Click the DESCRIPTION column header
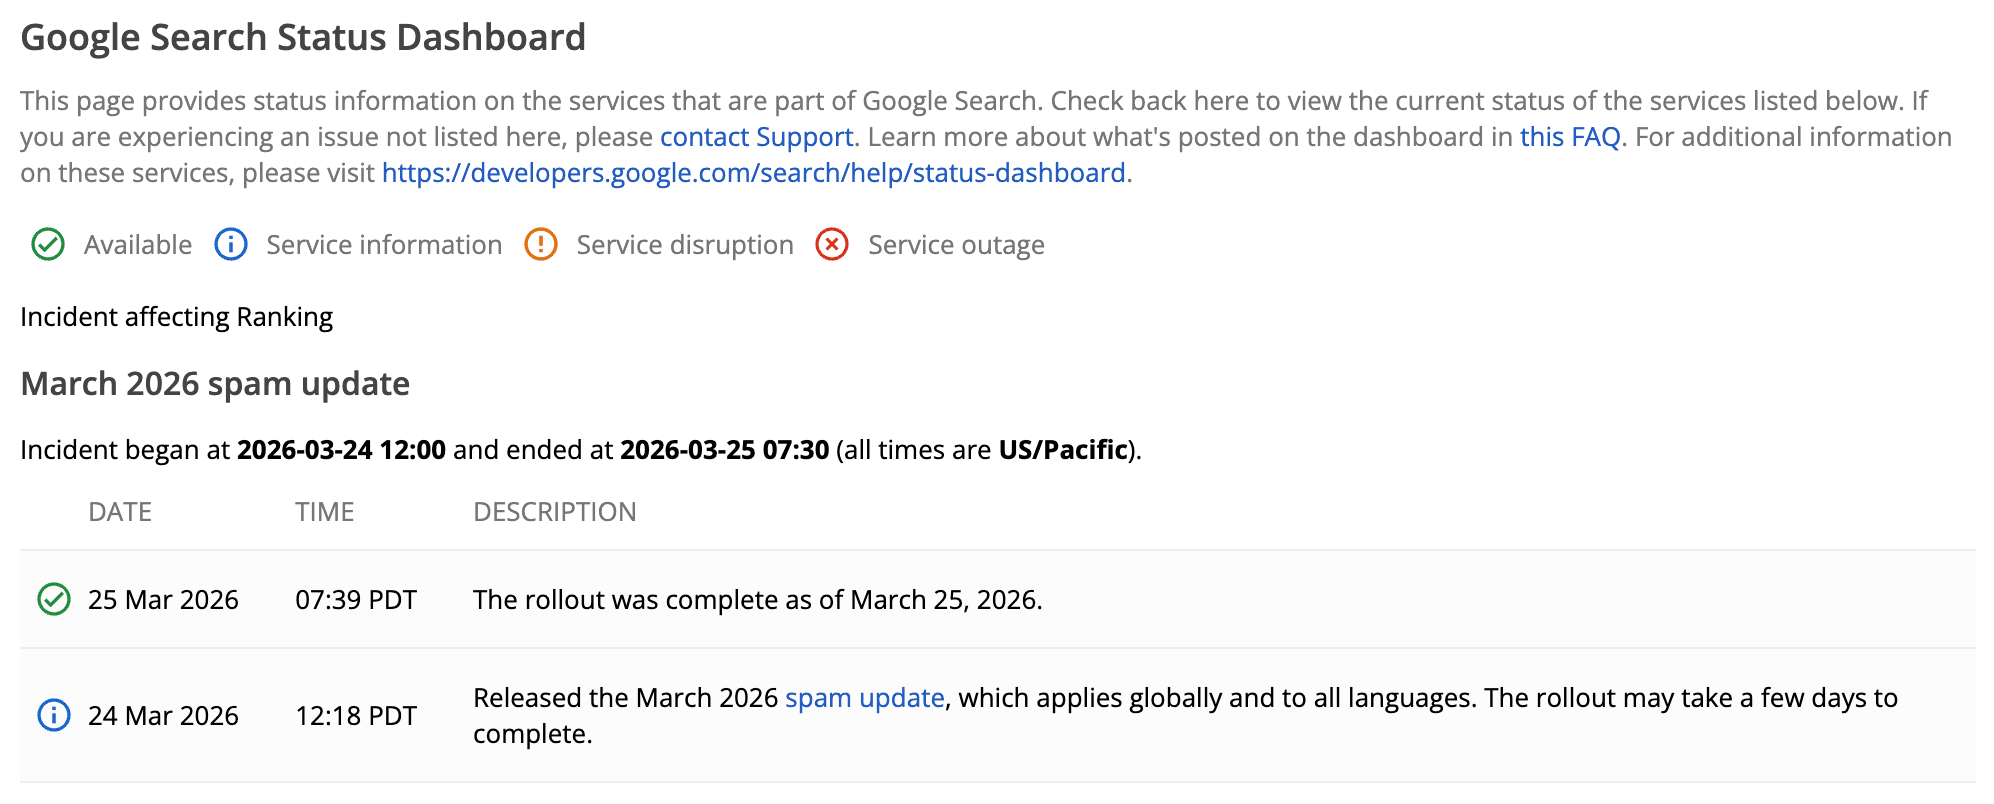The width and height of the screenshot is (1994, 804). click(554, 512)
